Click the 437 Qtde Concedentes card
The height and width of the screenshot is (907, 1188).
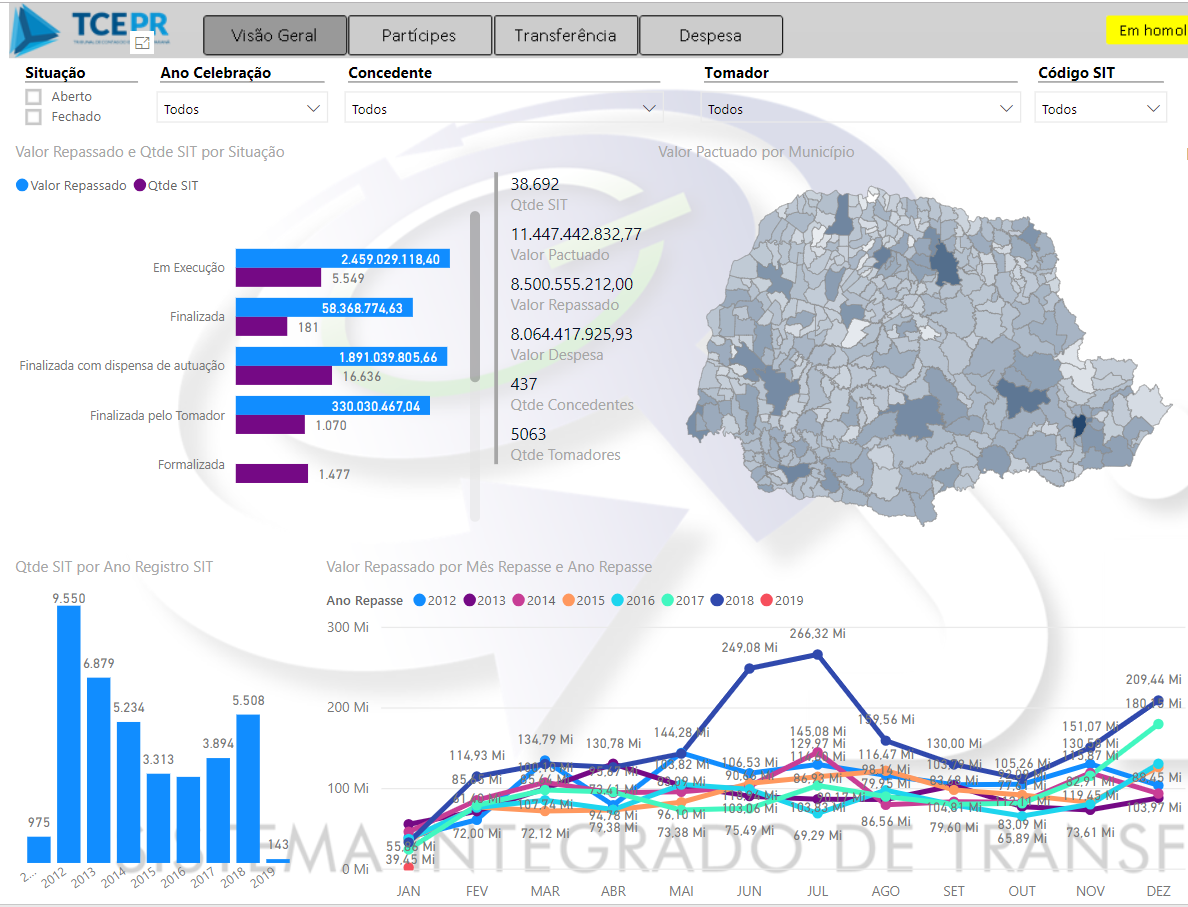[x=571, y=394]
